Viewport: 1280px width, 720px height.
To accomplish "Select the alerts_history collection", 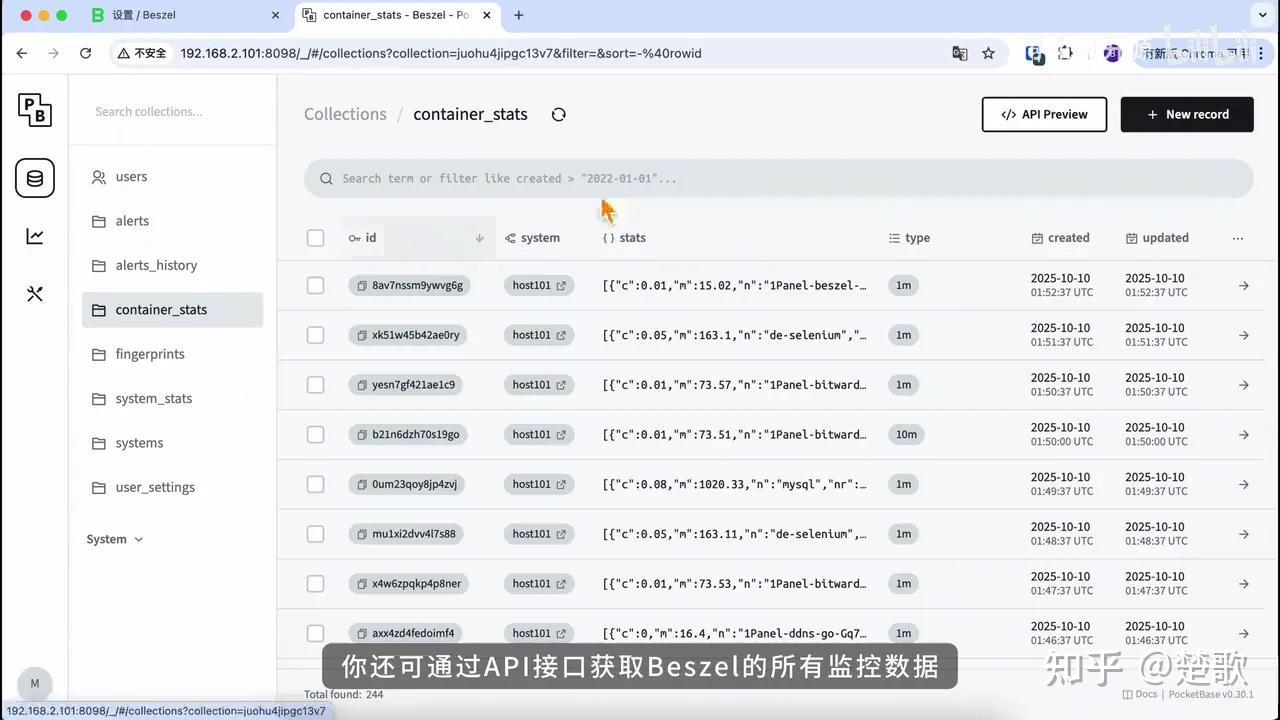I will 172,265.
